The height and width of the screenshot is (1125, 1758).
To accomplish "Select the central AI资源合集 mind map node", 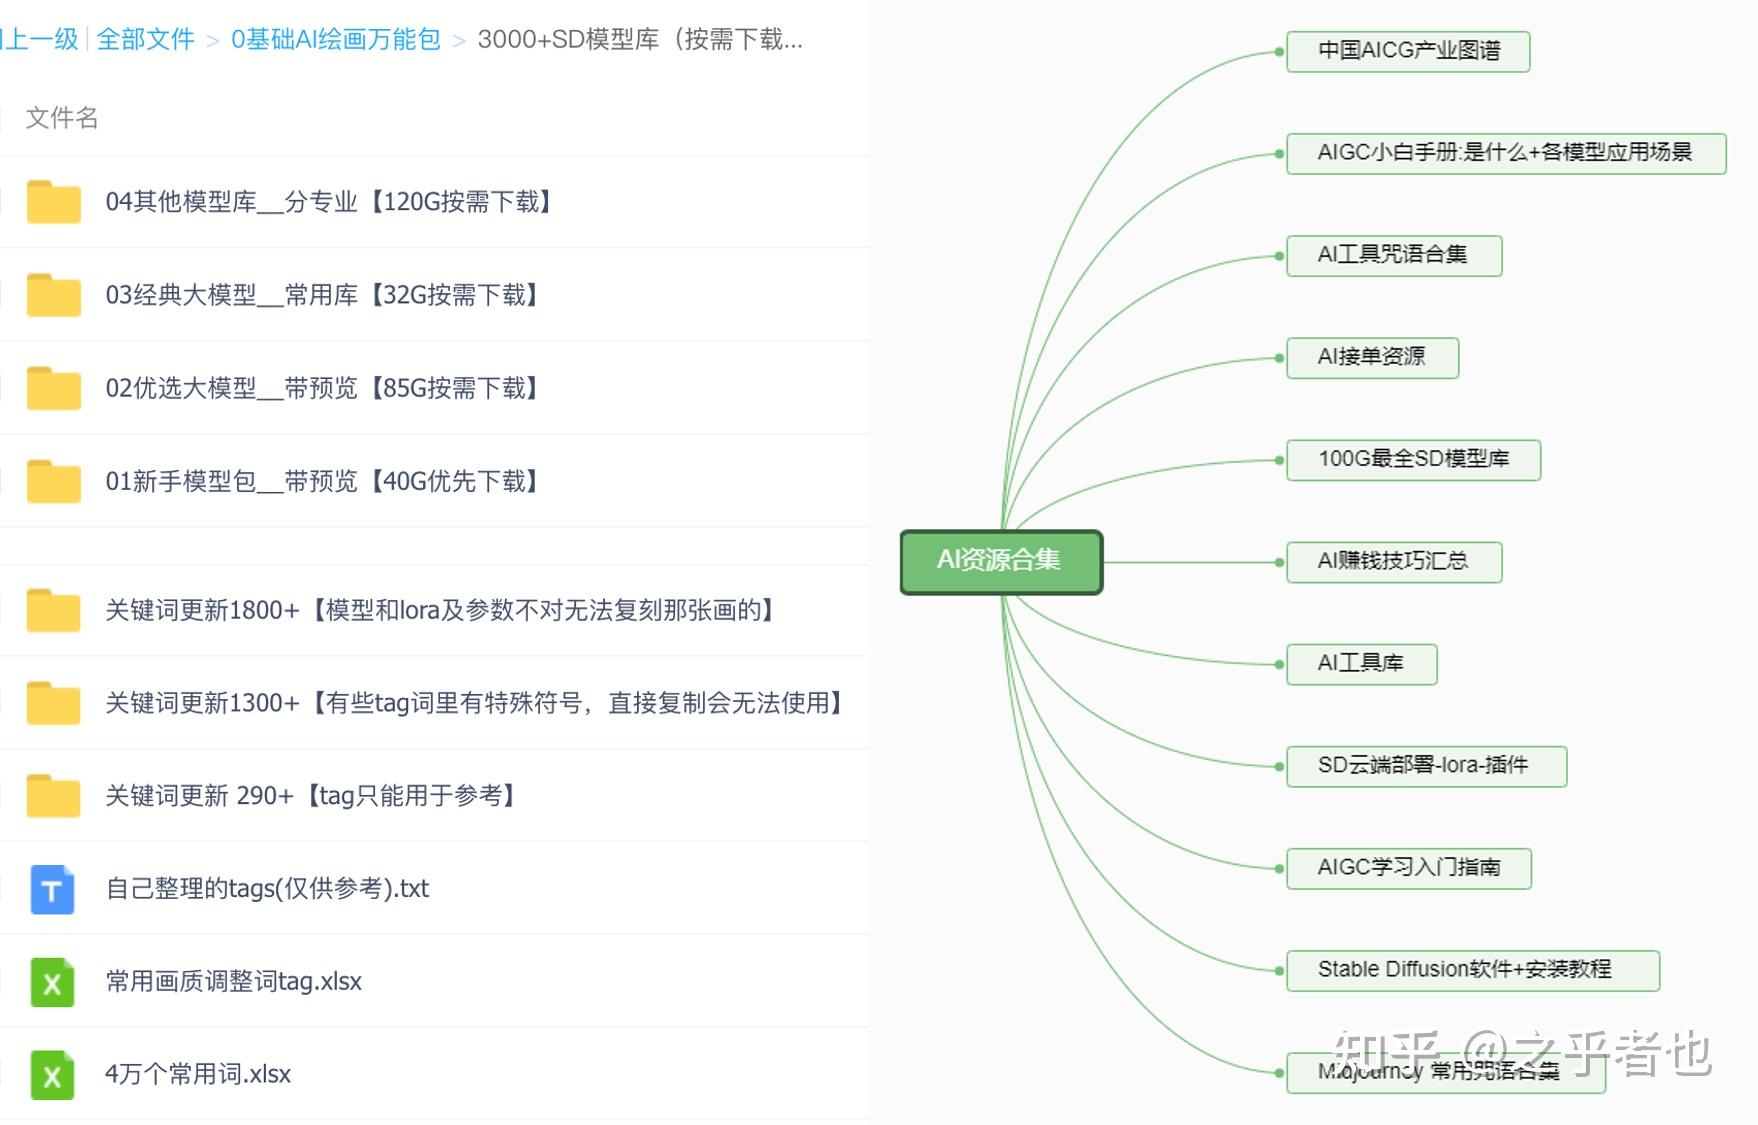I will click(x=1001, y=561).
